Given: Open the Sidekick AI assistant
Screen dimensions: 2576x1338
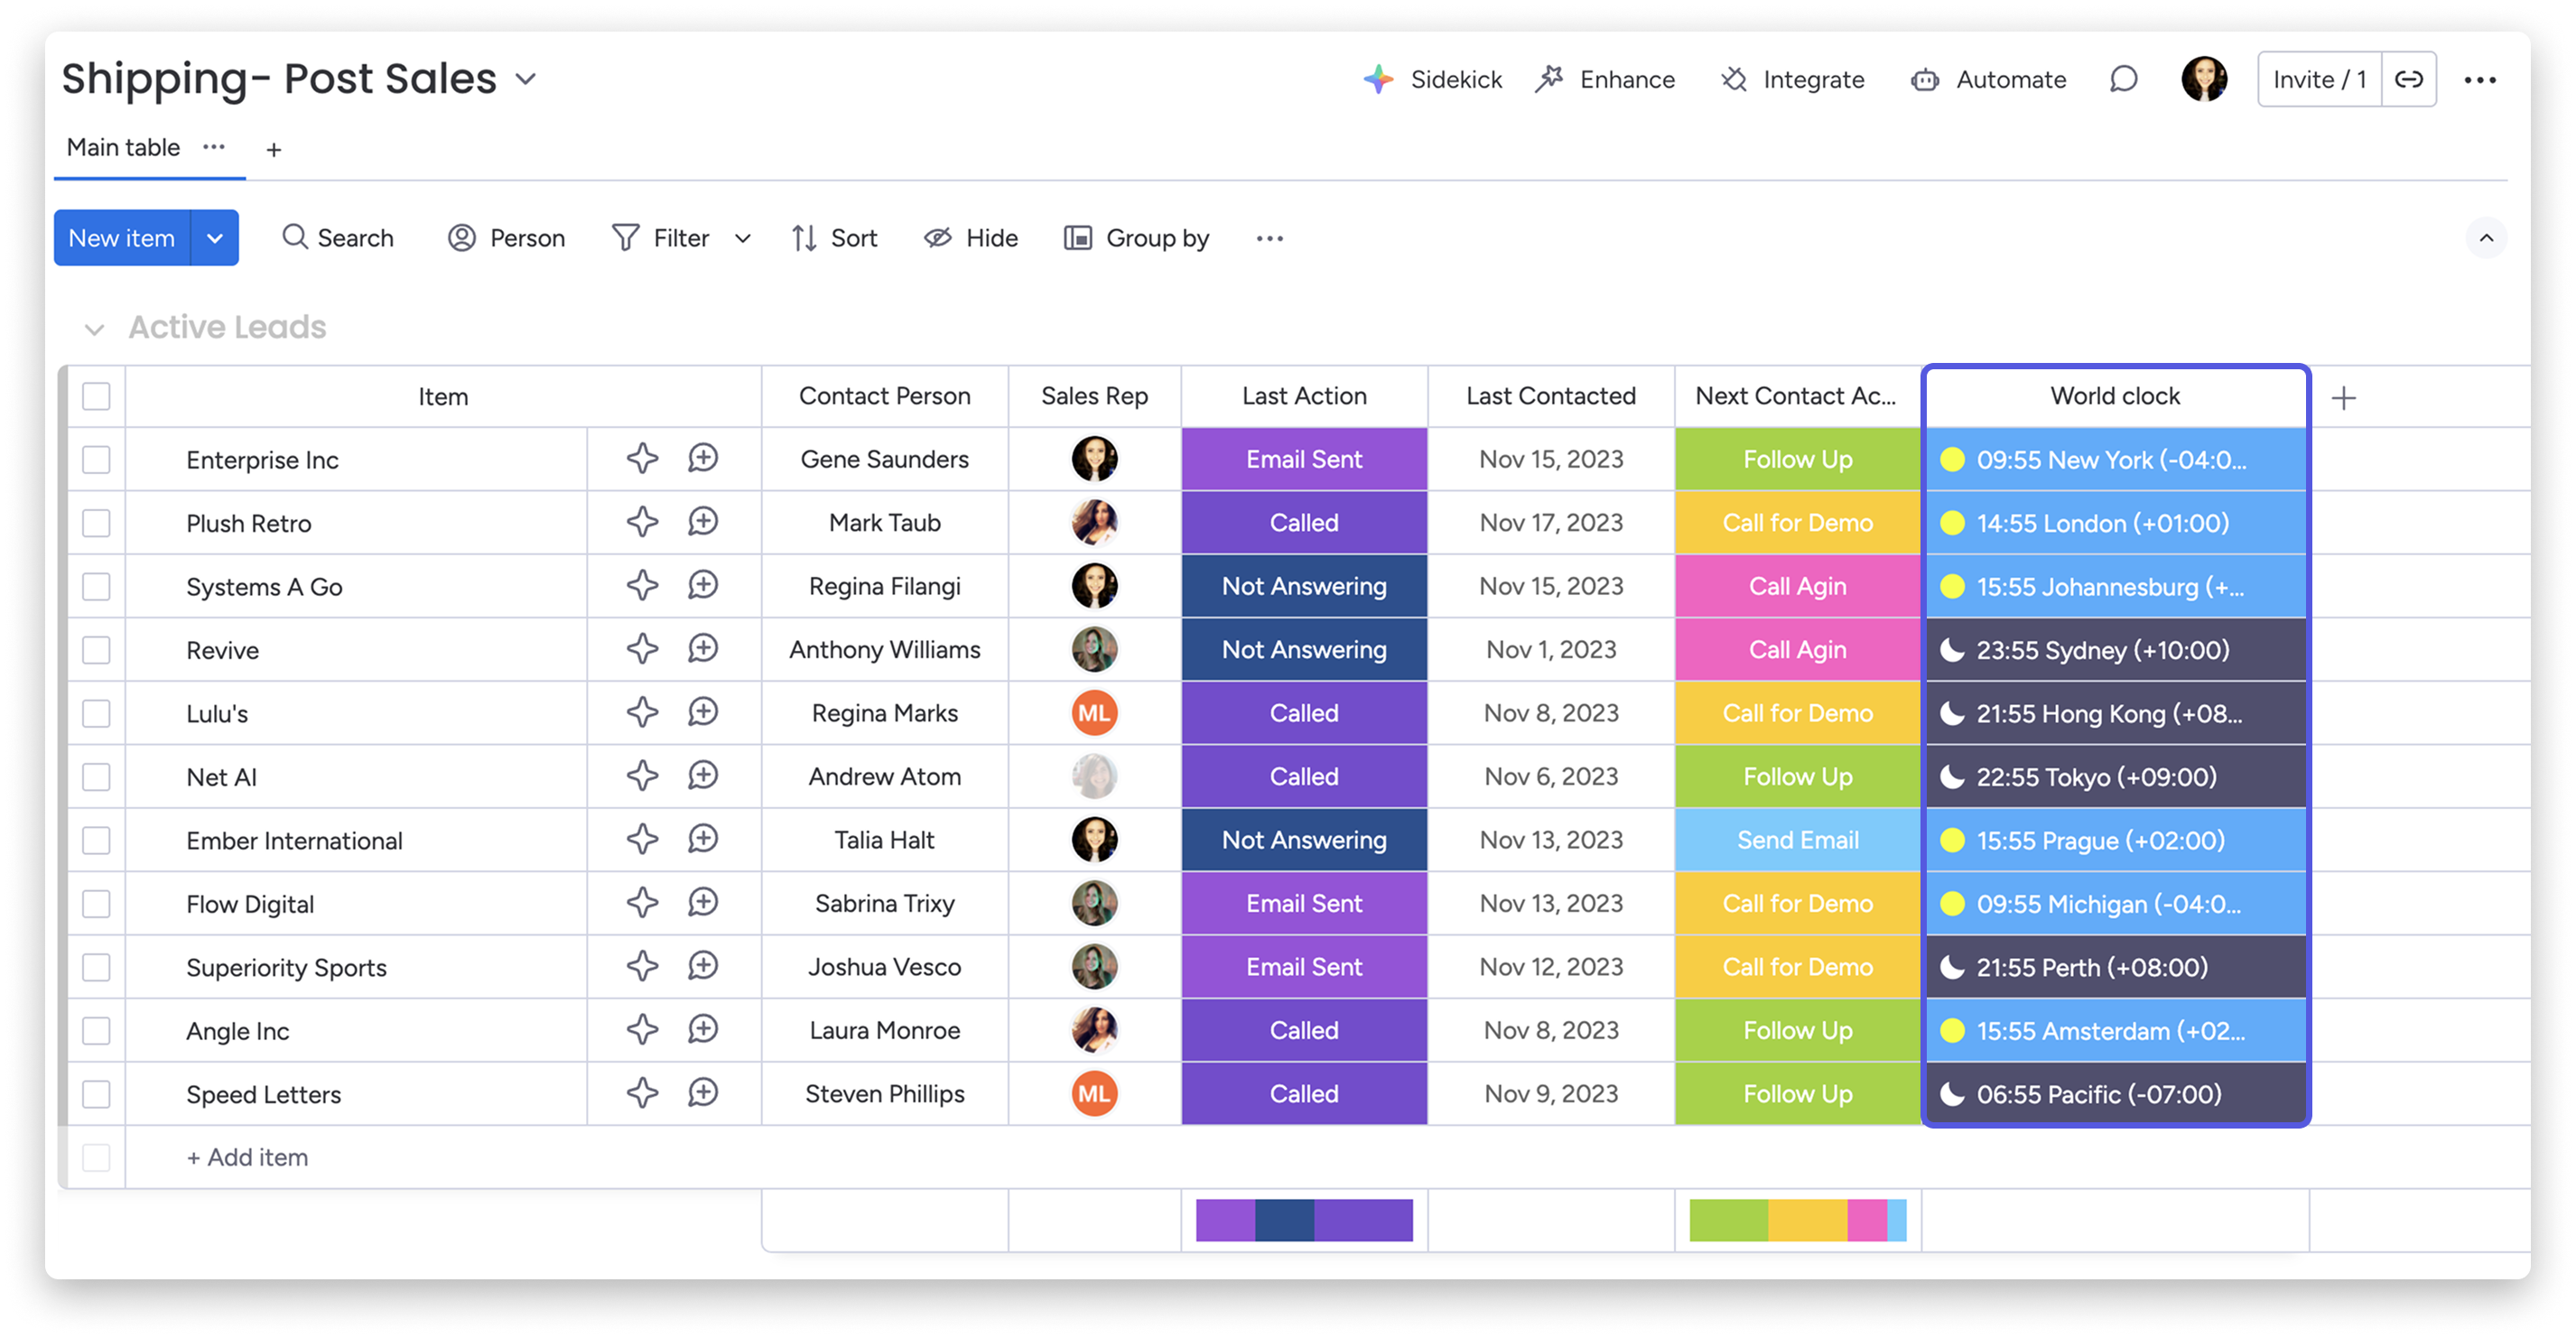Looking at the screenshot, I should [1432, 79].
